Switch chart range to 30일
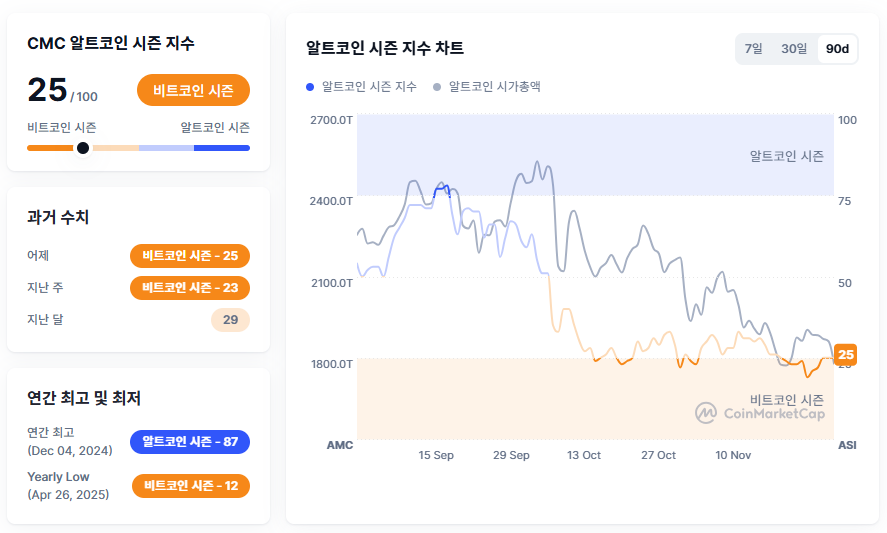The width and height of the screenshot is (887, 533). 794,49
